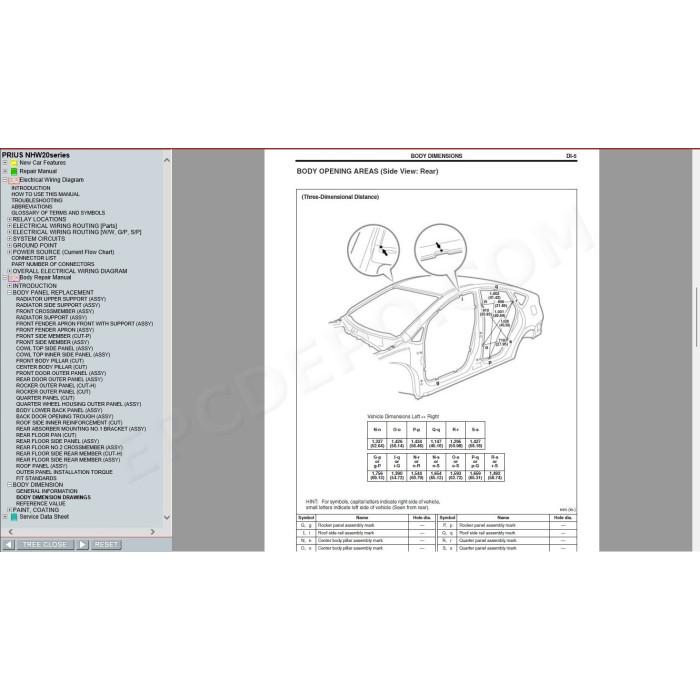Open ROCKER OUTER PANEL (CUT-H)
Screen dimensions: 700x700
[x=56, y=386]
